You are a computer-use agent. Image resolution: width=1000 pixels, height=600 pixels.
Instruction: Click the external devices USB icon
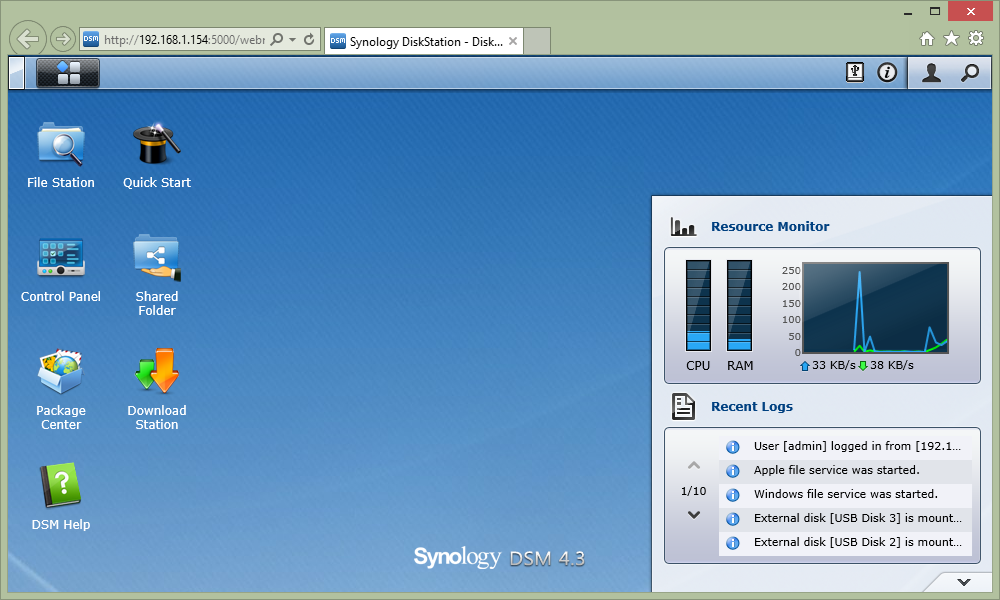point(855,73)
